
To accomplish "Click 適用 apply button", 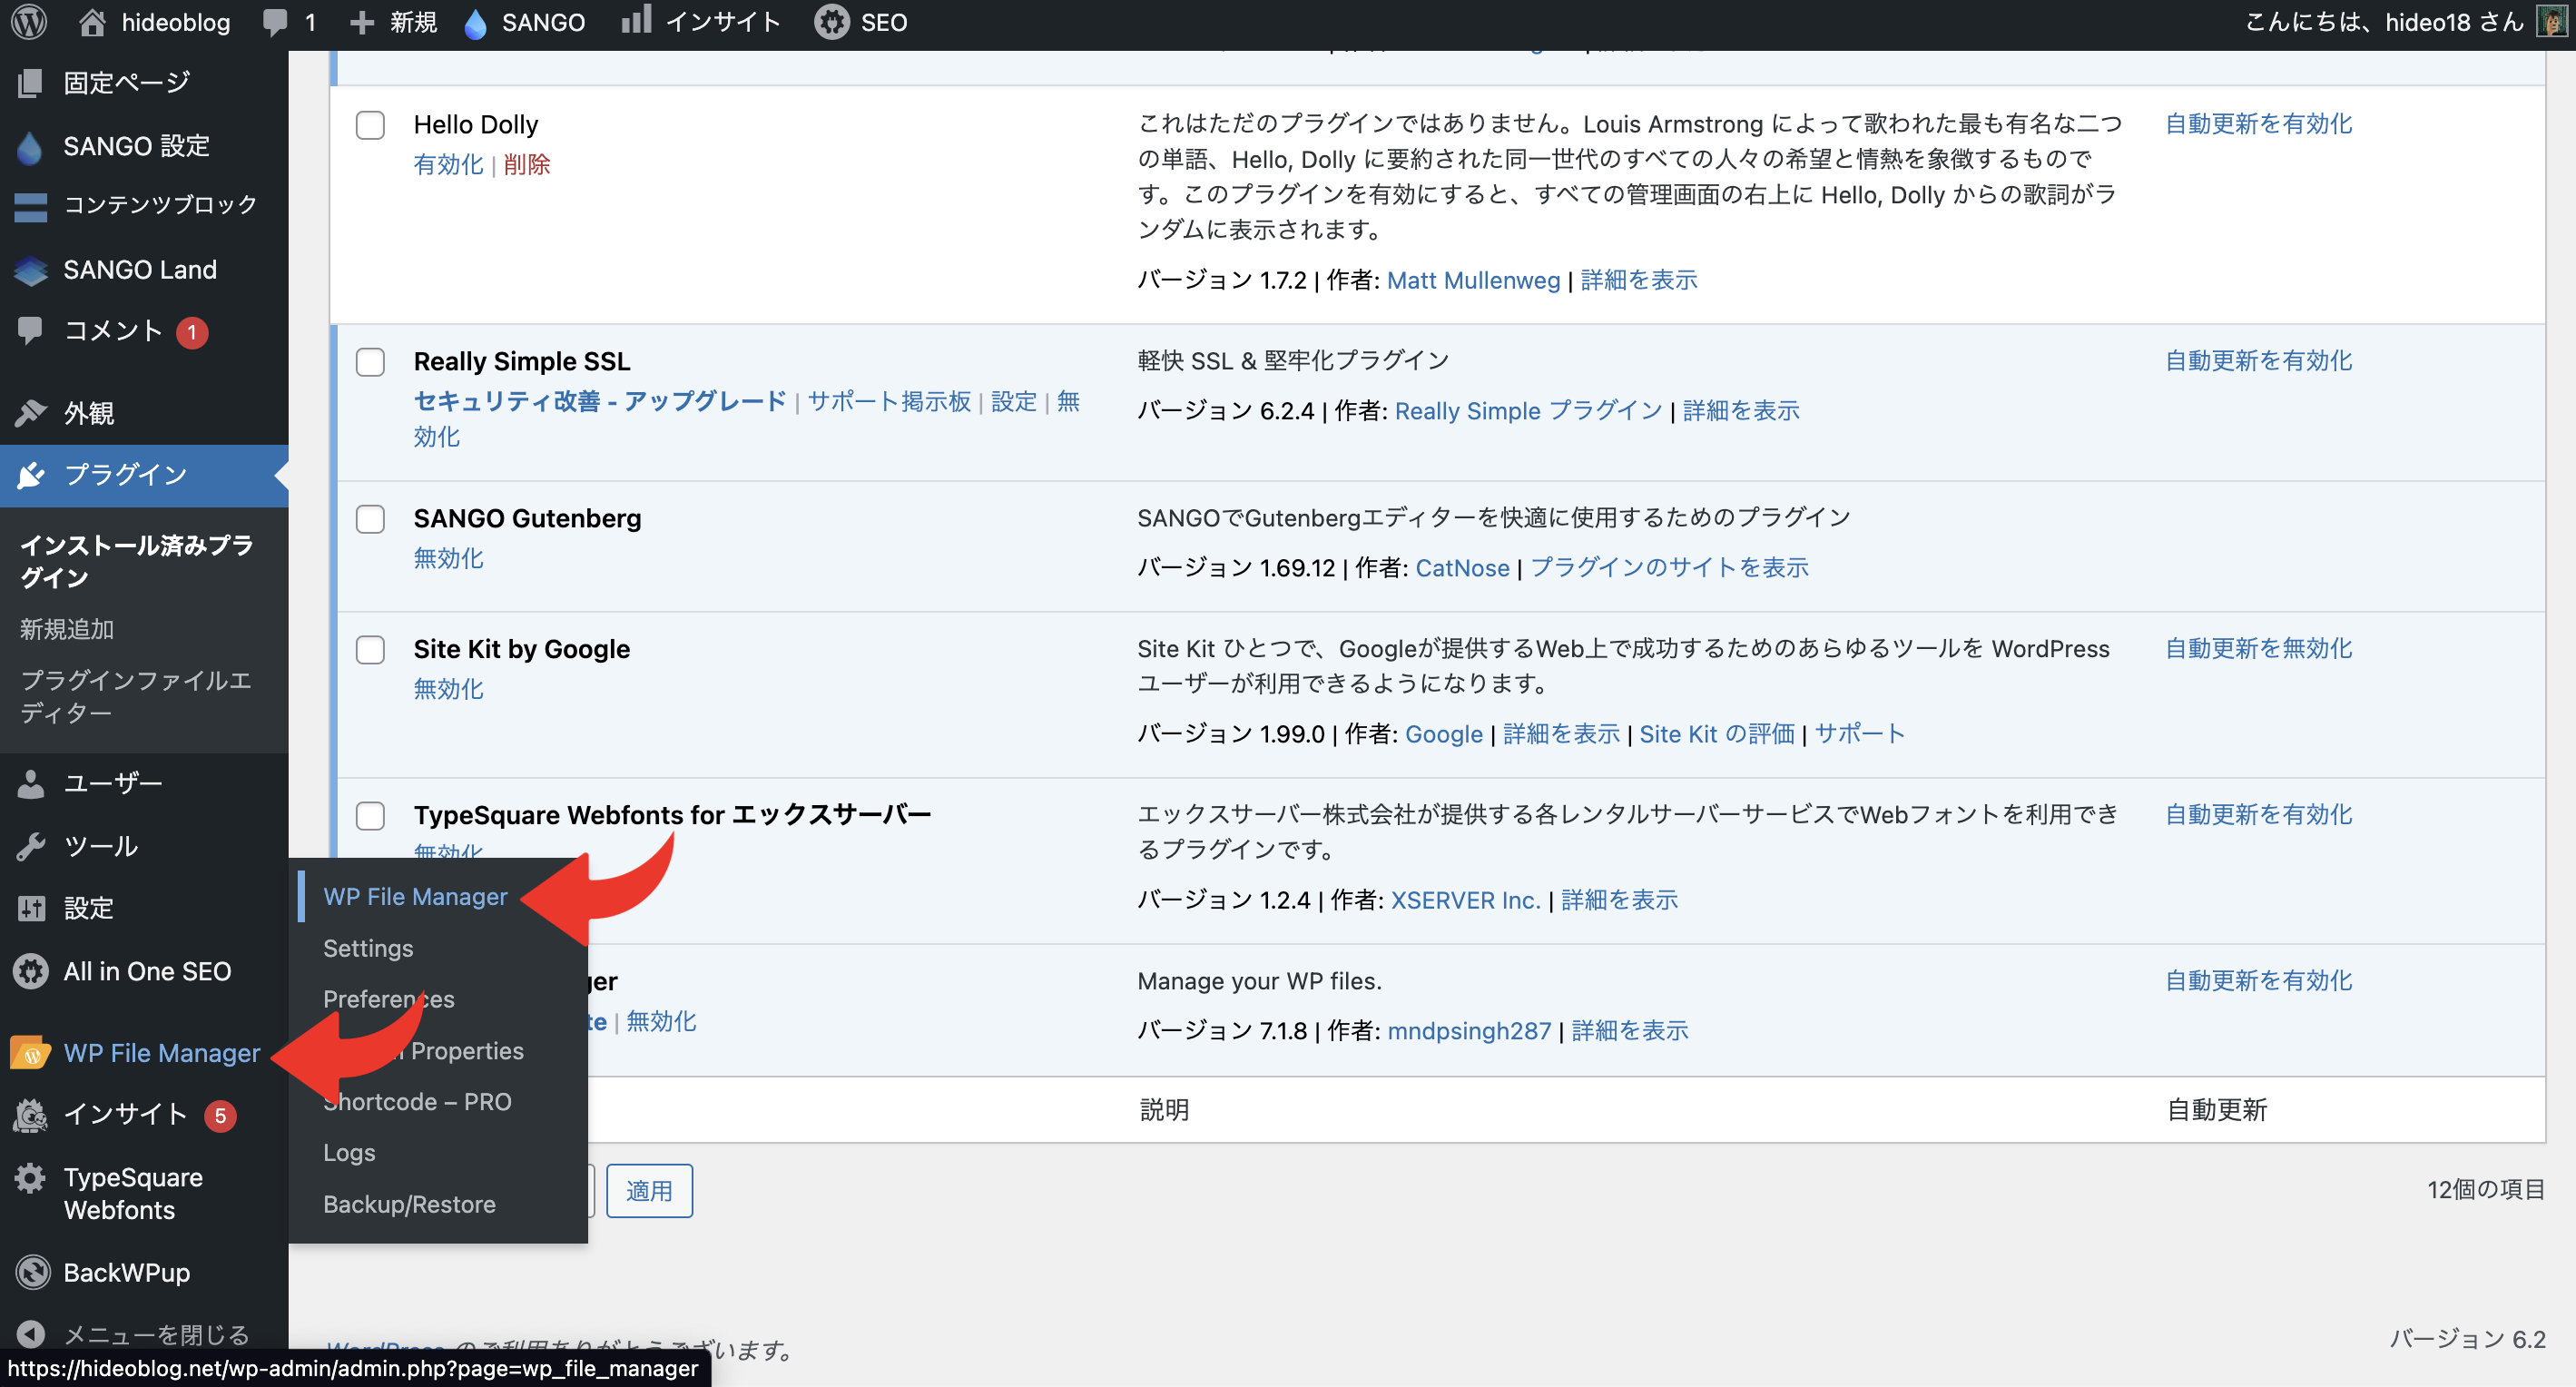I will click(x=649, y=1190).
